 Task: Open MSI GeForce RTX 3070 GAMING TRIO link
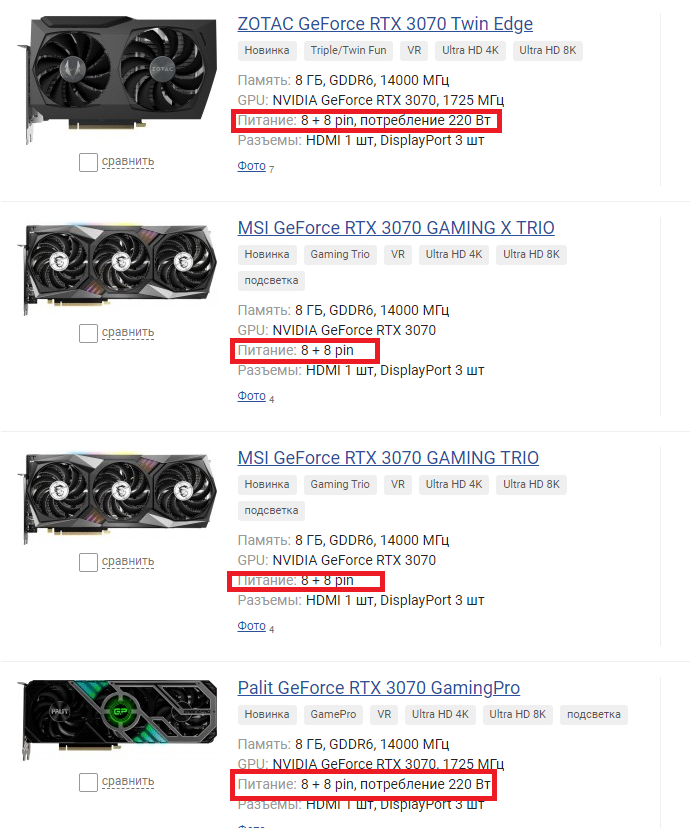point(388,458)
